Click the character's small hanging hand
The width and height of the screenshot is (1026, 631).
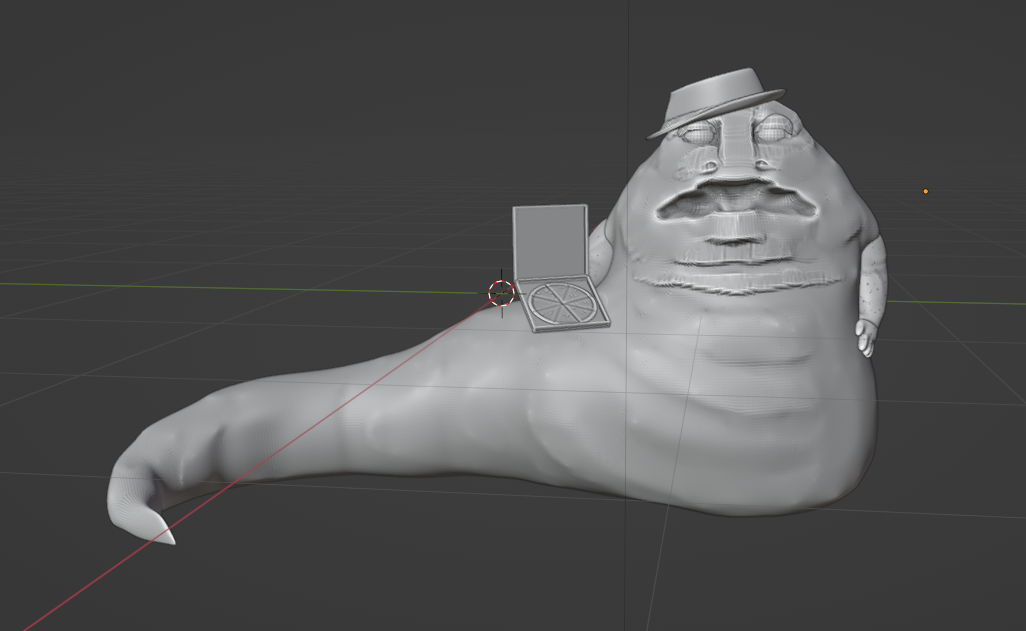[x=865, y=338]
